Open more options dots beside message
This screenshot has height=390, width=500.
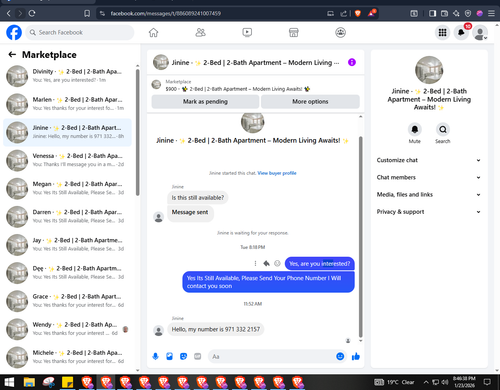255,263
